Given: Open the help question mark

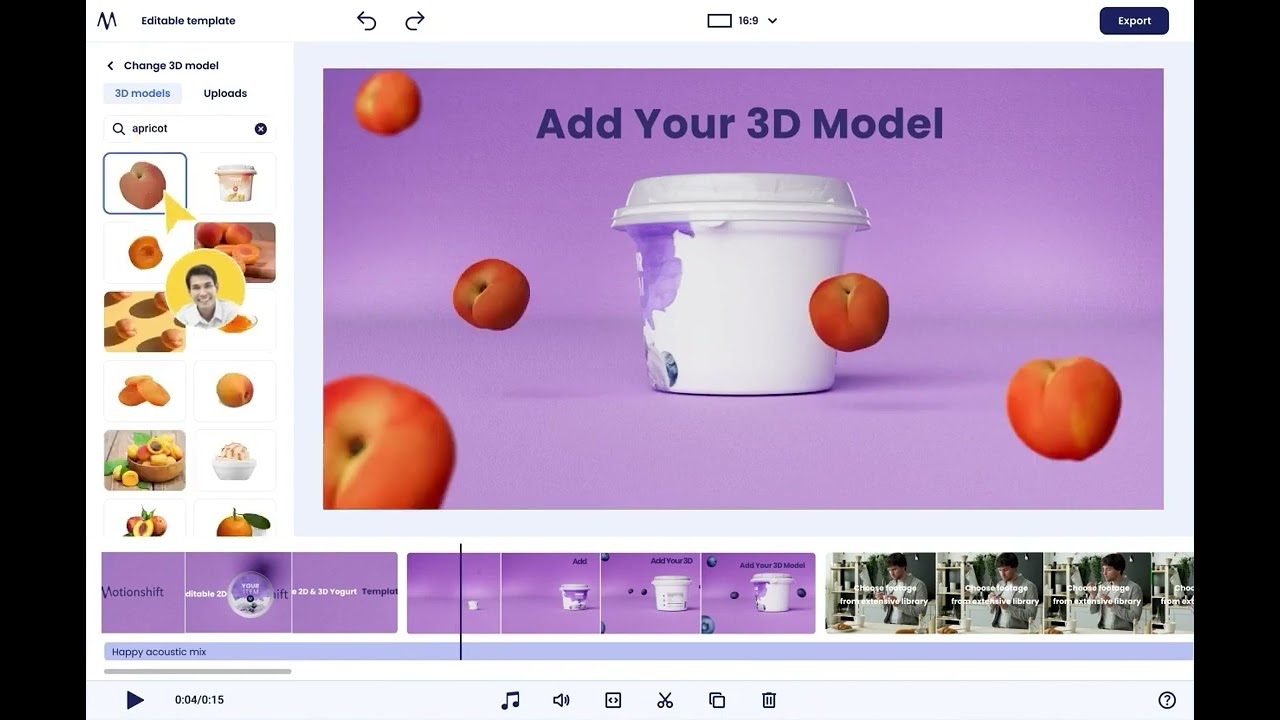Looking at the screenshot, I should click(x=1167, y=700).
